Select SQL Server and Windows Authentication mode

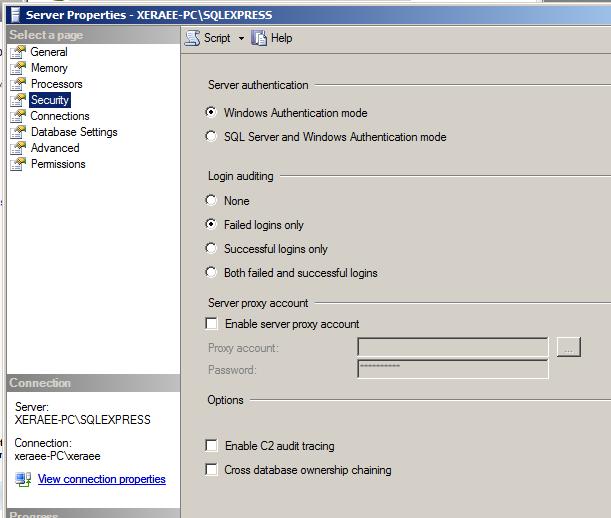point(211,137)
